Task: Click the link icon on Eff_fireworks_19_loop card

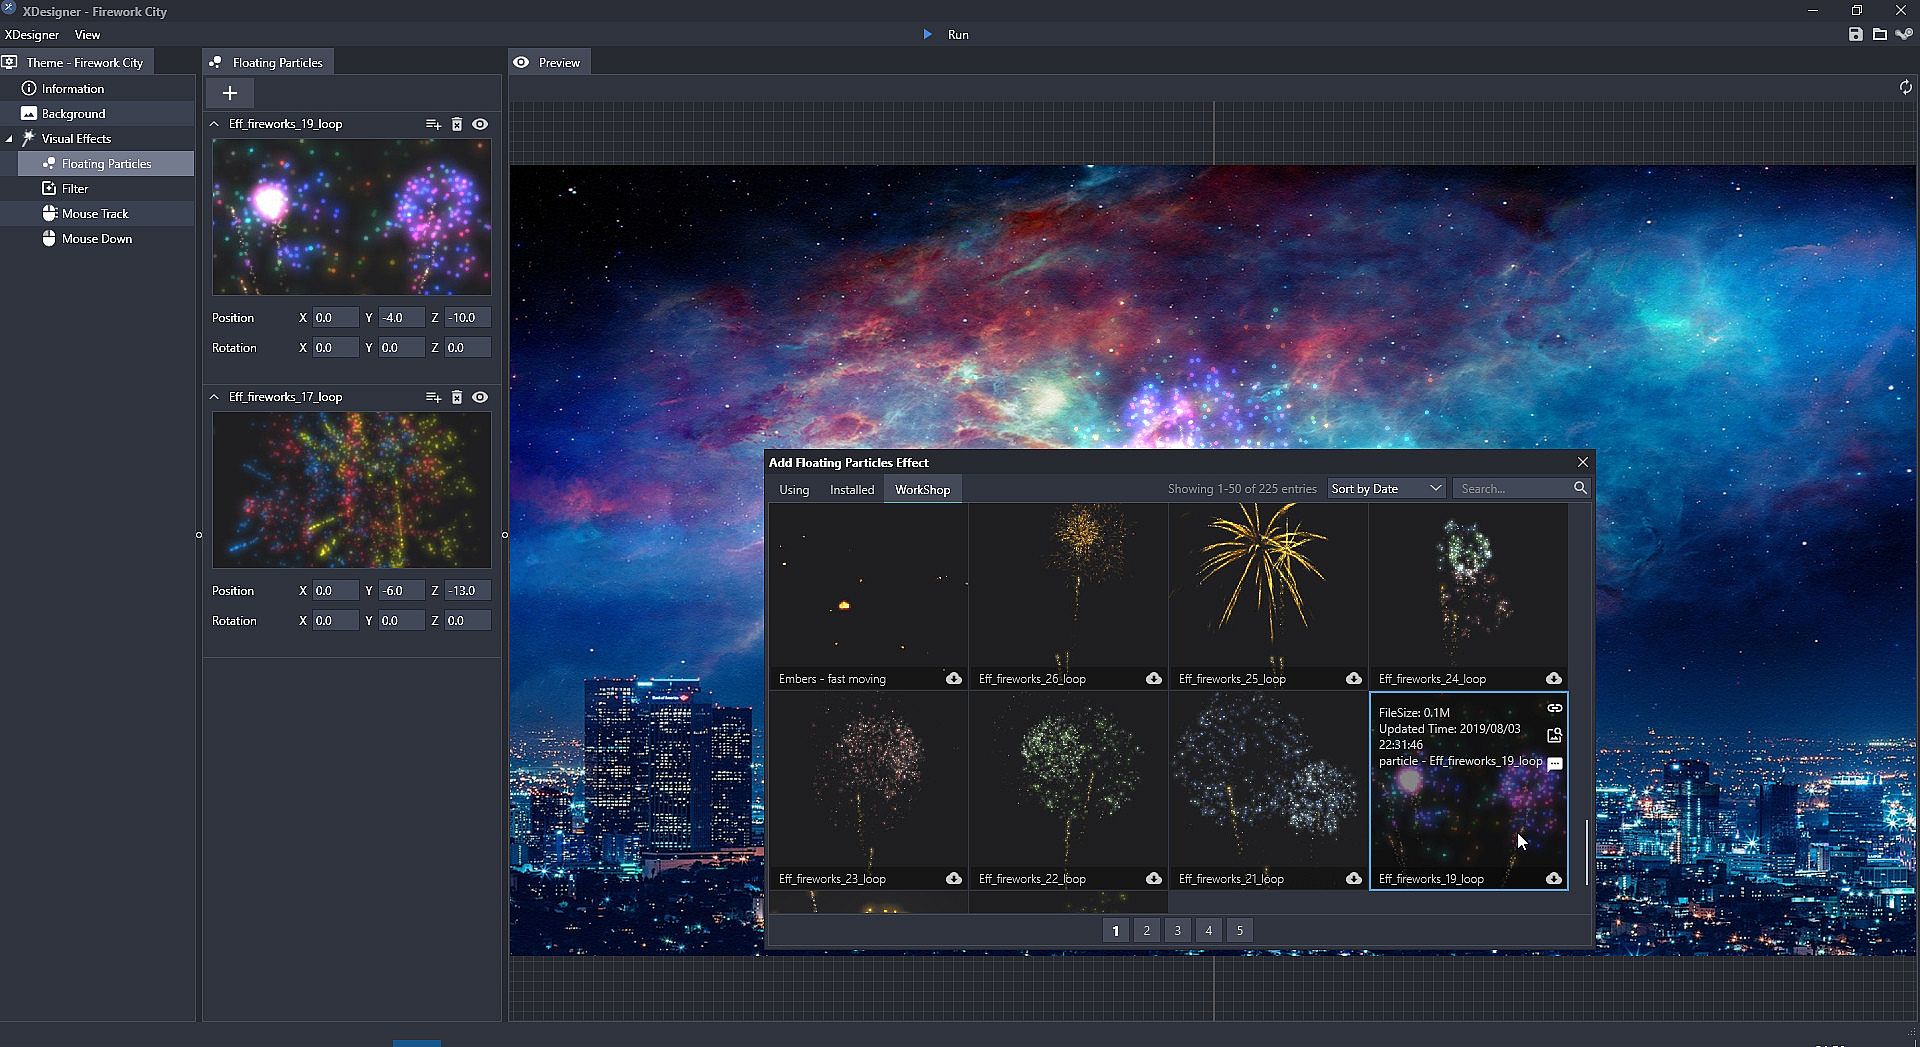Action: pos(1554,708)
